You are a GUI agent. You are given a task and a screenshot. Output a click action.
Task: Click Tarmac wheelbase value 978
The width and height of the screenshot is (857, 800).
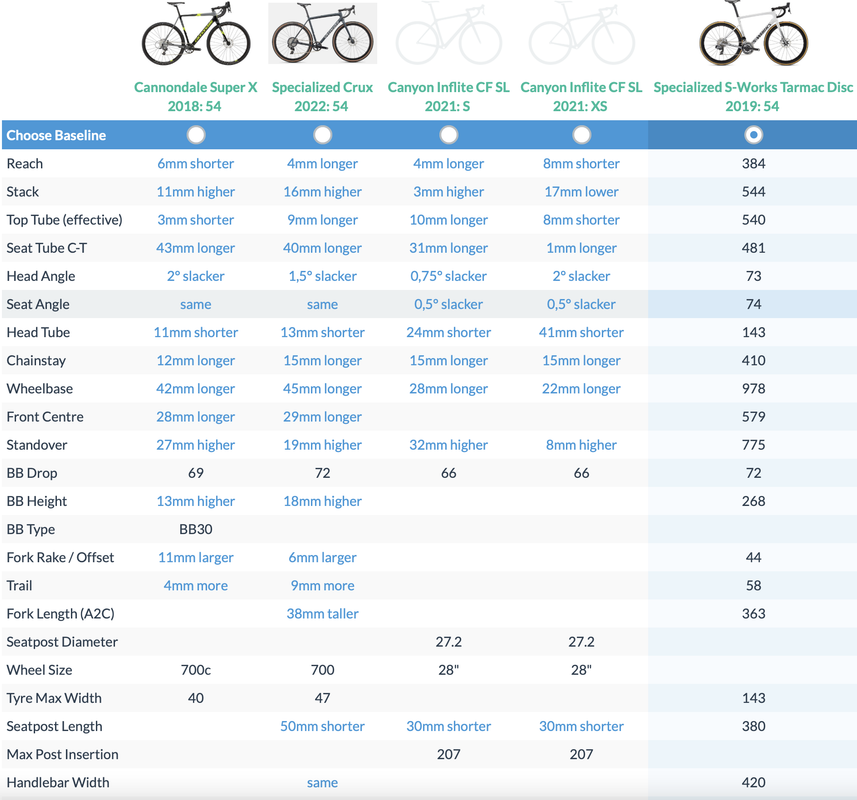(753, 389)
